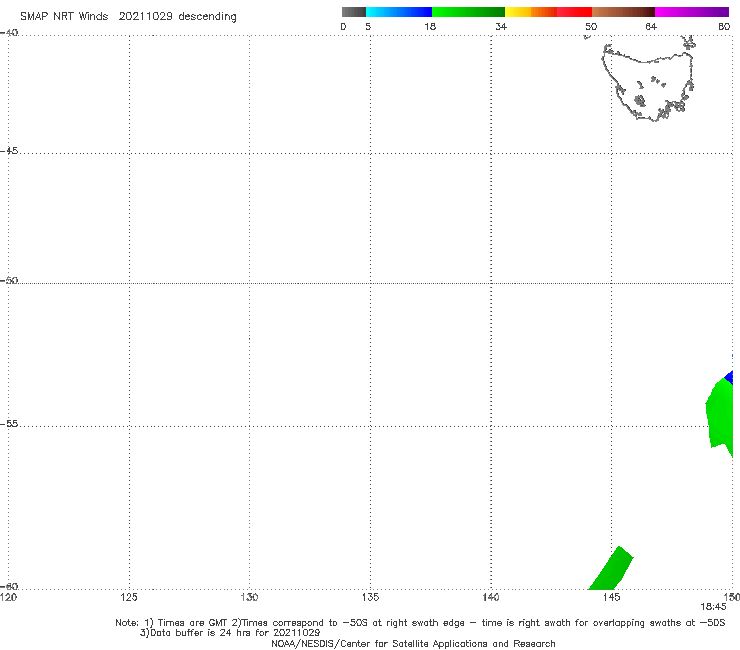
Task: Click the color bar label 18
Action: click(x=430, y=26)
